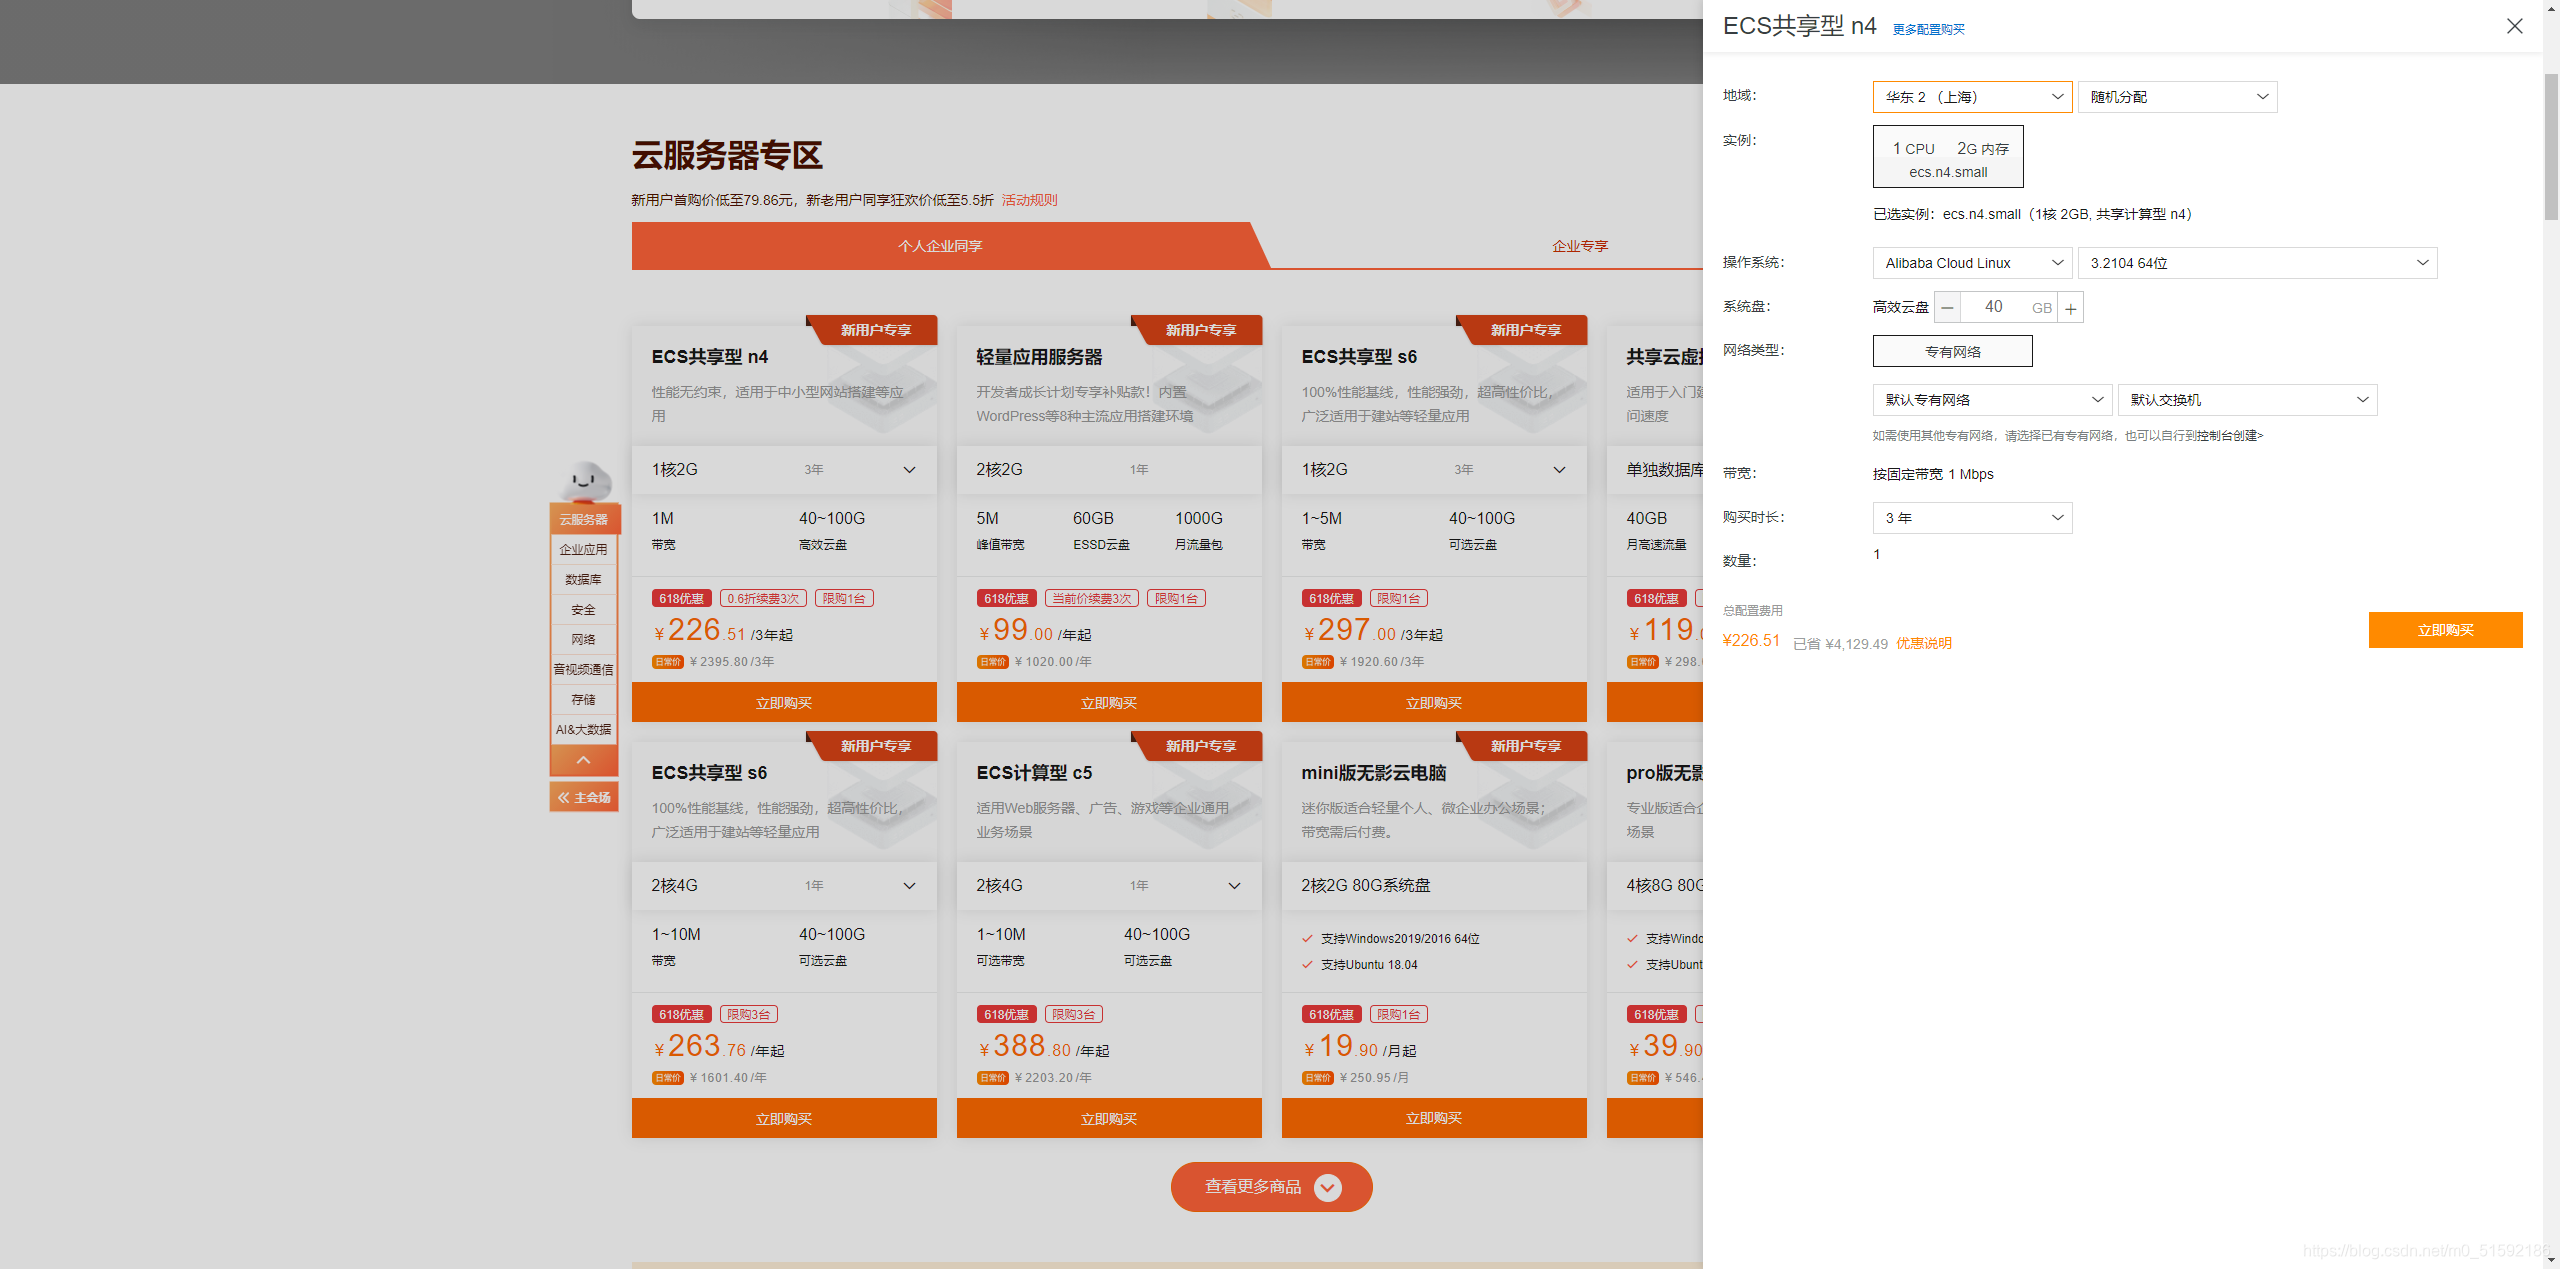The image size is (2560, 1269).
Task: Select 数据库 in the floating side menu
Action: (584, 579)
